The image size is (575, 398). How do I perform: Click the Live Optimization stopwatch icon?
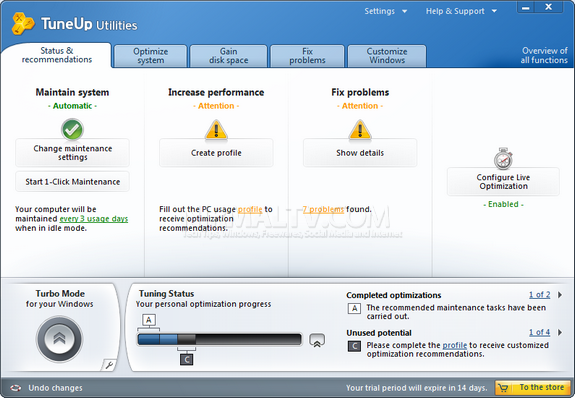503,158
